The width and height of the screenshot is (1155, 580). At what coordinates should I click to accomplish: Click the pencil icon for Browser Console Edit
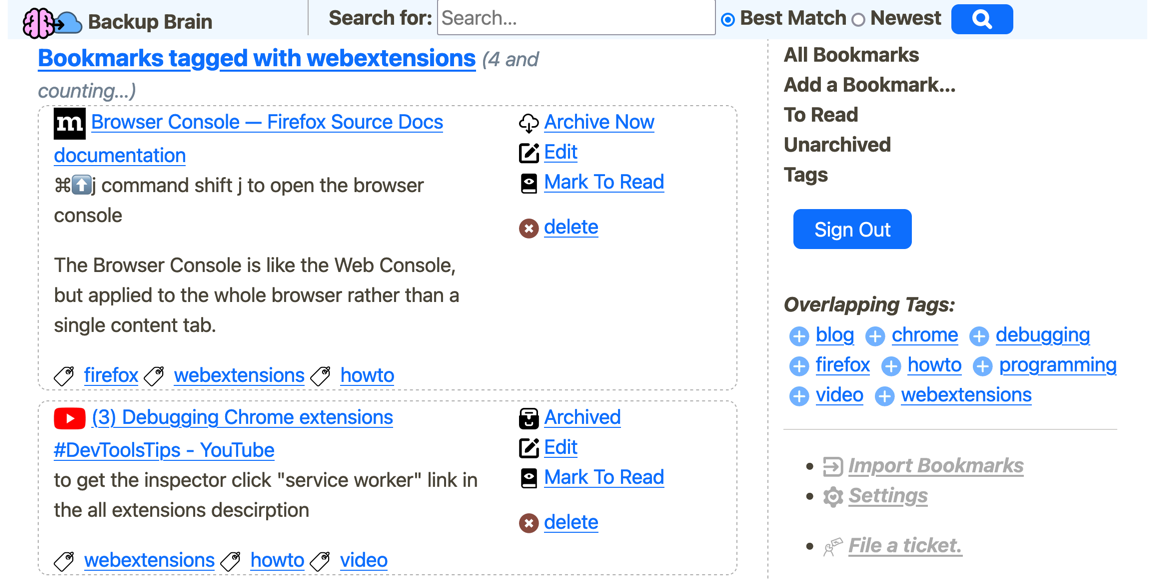[529, 153]
